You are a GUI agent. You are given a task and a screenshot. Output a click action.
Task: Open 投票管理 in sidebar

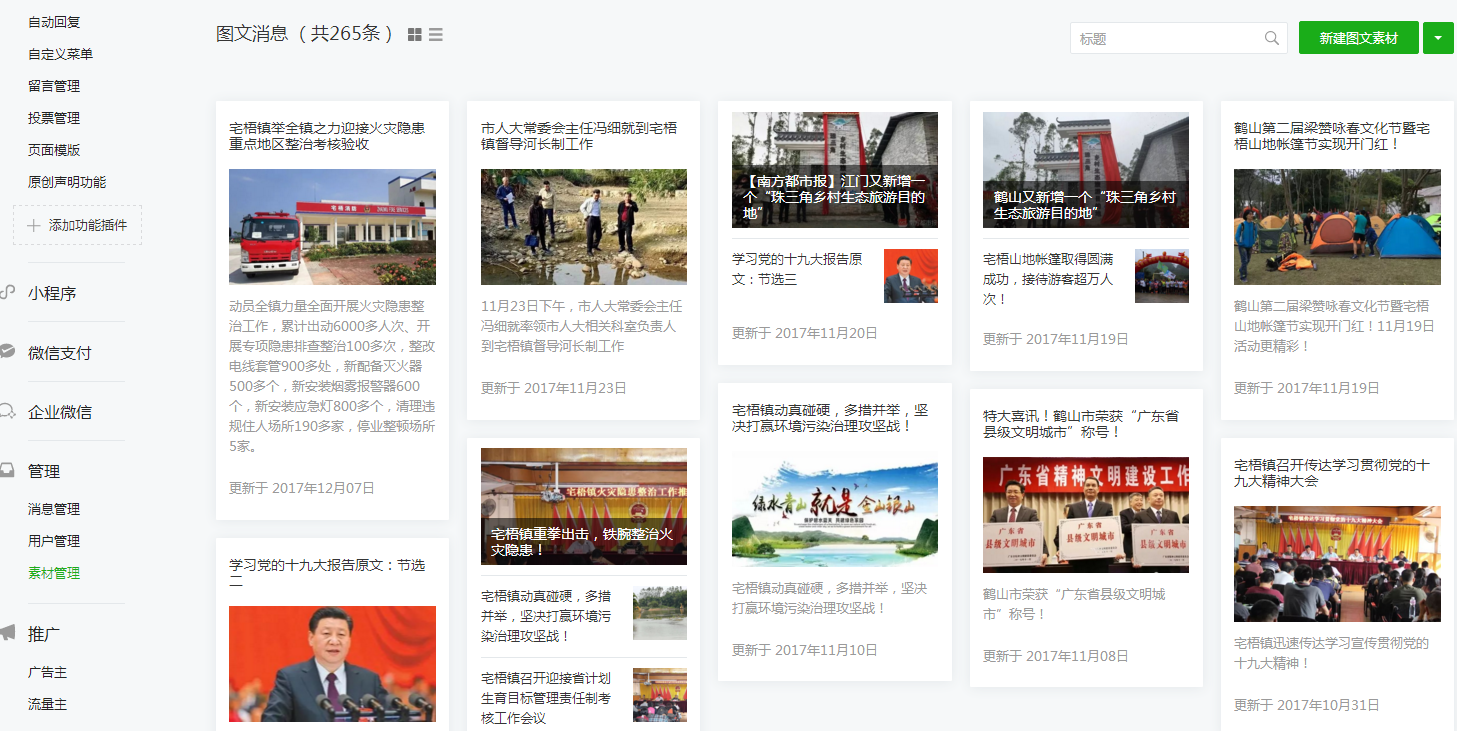pos(54,118)
